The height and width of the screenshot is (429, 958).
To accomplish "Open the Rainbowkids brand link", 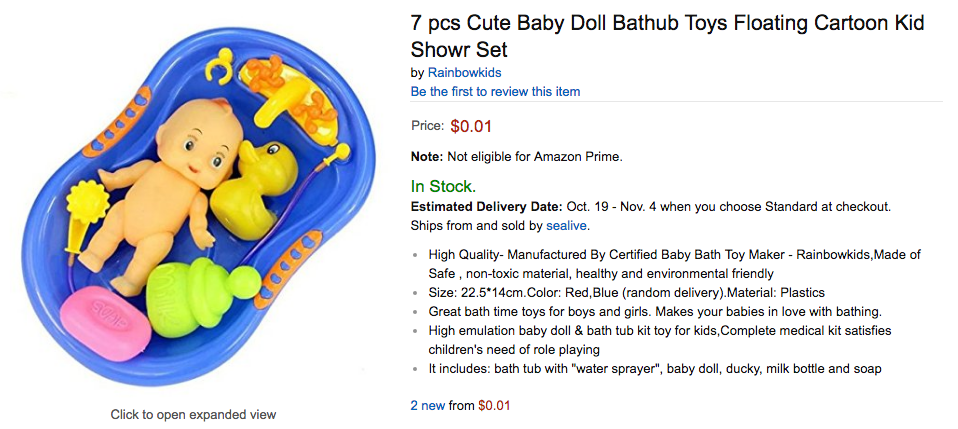I will [x=464, y=73].
